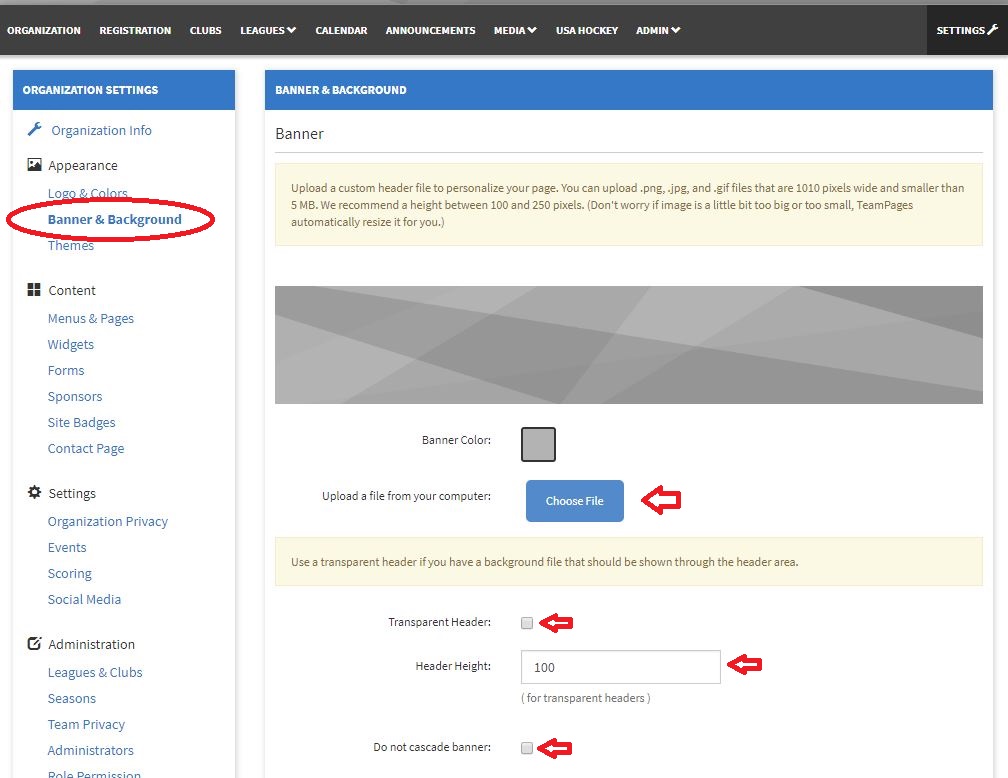Click the wrench icon beside Organization Info

click(35, 129)
